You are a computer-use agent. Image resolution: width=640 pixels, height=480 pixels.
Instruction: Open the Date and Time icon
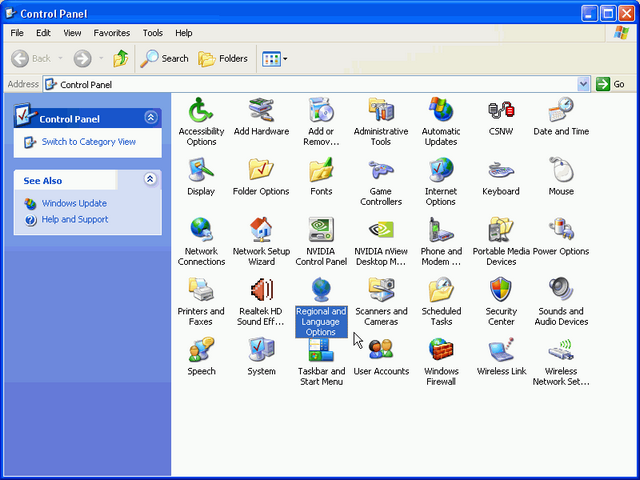click(x=561, y=109)
